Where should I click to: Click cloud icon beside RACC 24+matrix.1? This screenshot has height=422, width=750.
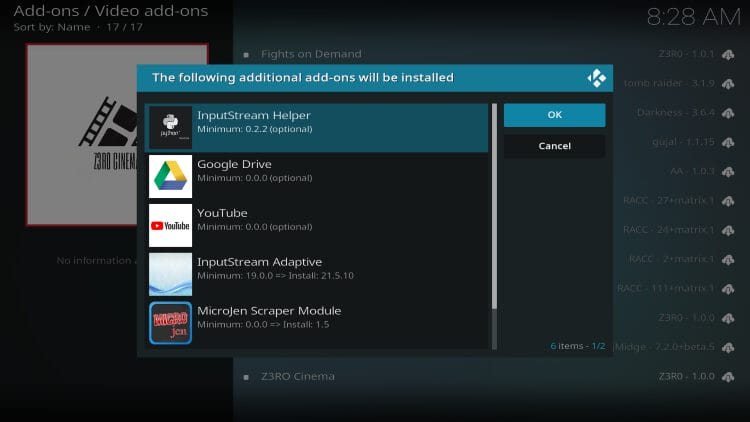(728, 231)
